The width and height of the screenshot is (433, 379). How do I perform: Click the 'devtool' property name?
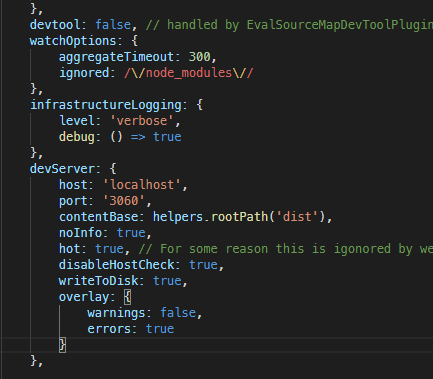[x=55, y=25]
